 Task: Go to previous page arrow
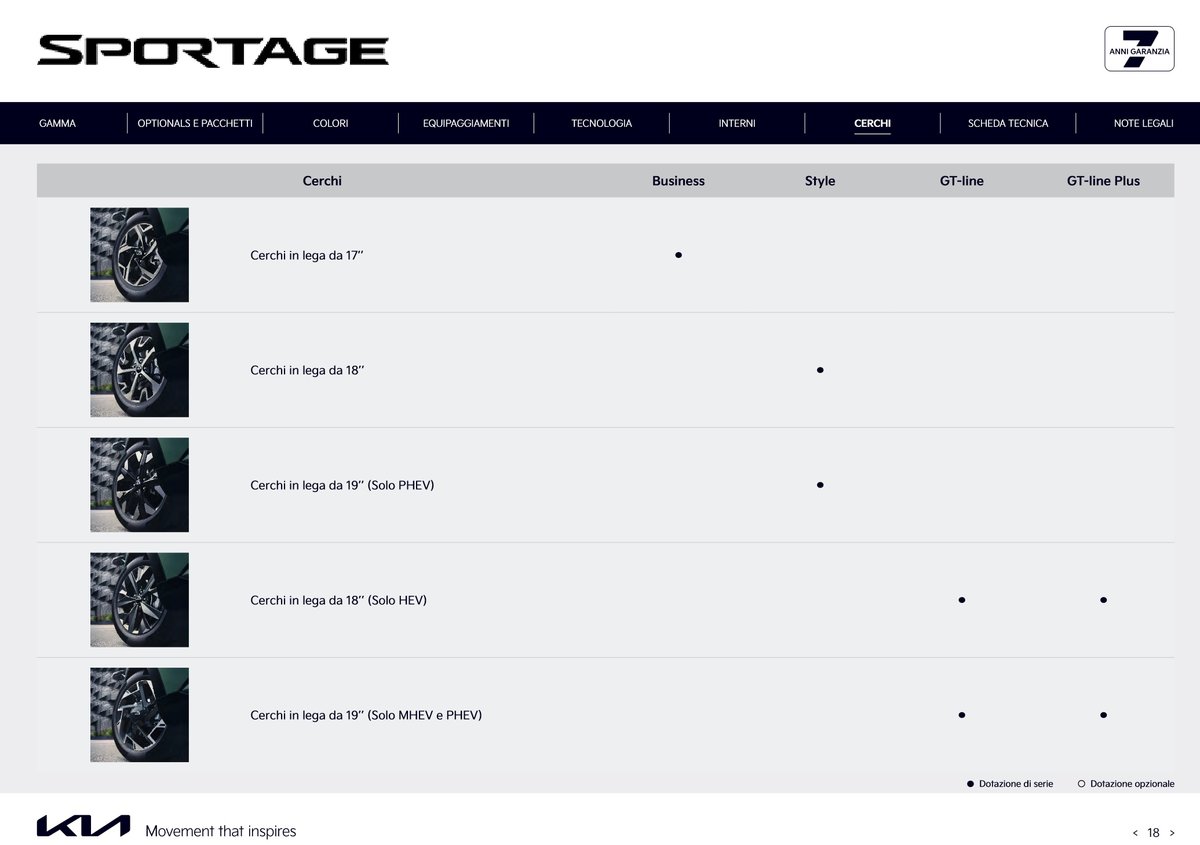coord(1135,833)
